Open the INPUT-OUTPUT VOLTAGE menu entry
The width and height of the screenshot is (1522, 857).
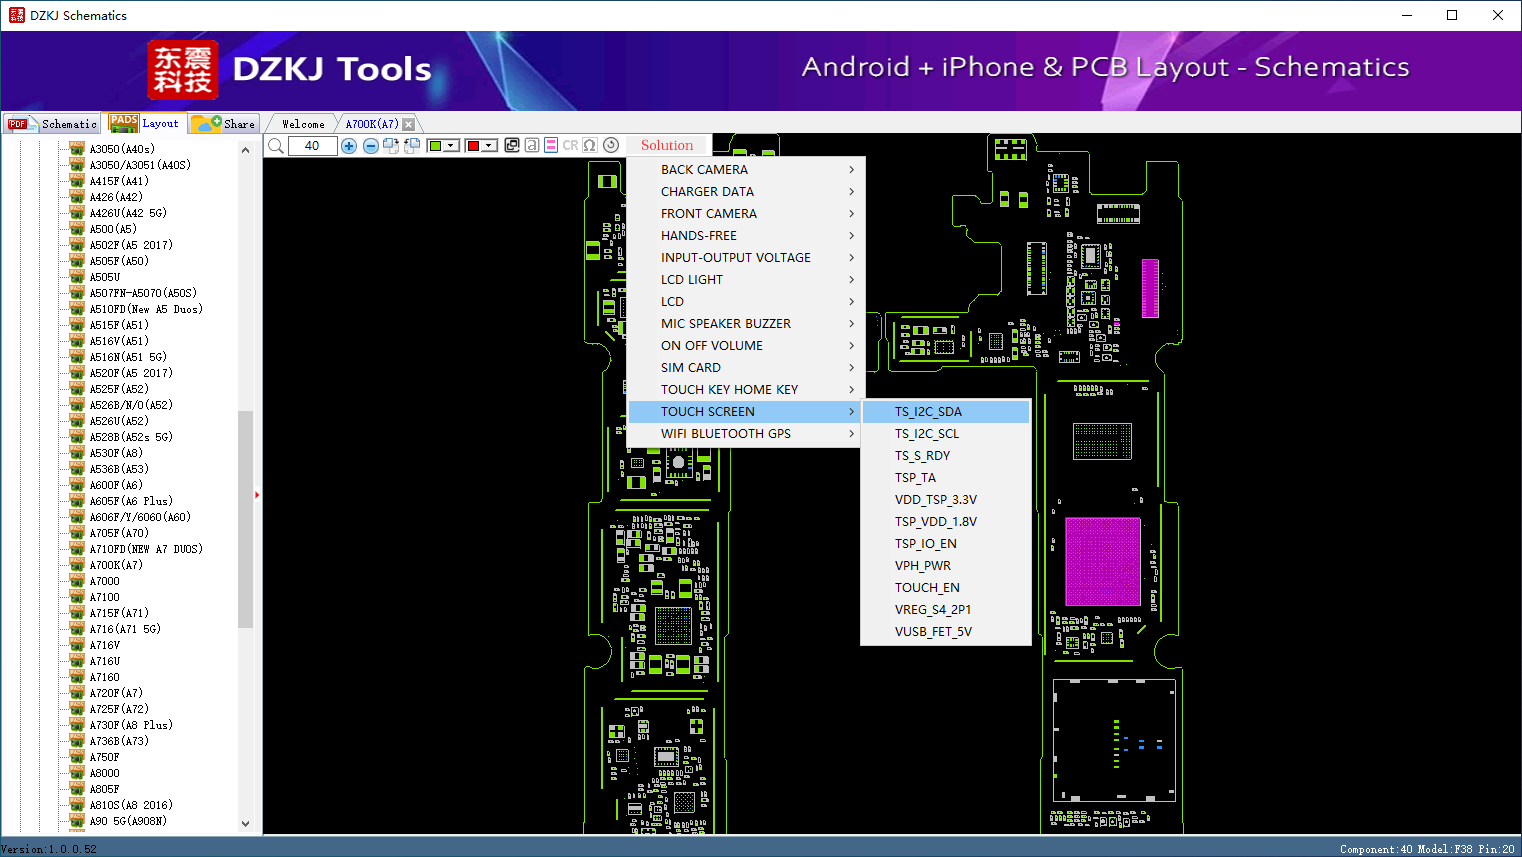[x=744, y=258]
